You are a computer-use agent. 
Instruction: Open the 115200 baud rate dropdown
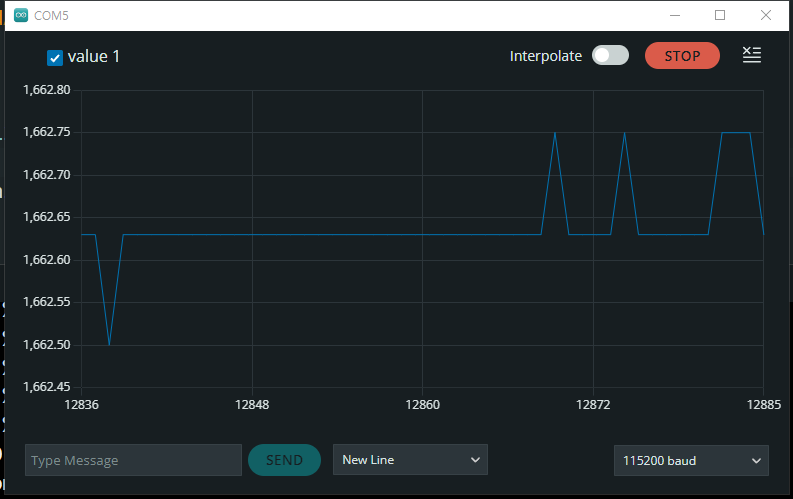pos(691,461)
